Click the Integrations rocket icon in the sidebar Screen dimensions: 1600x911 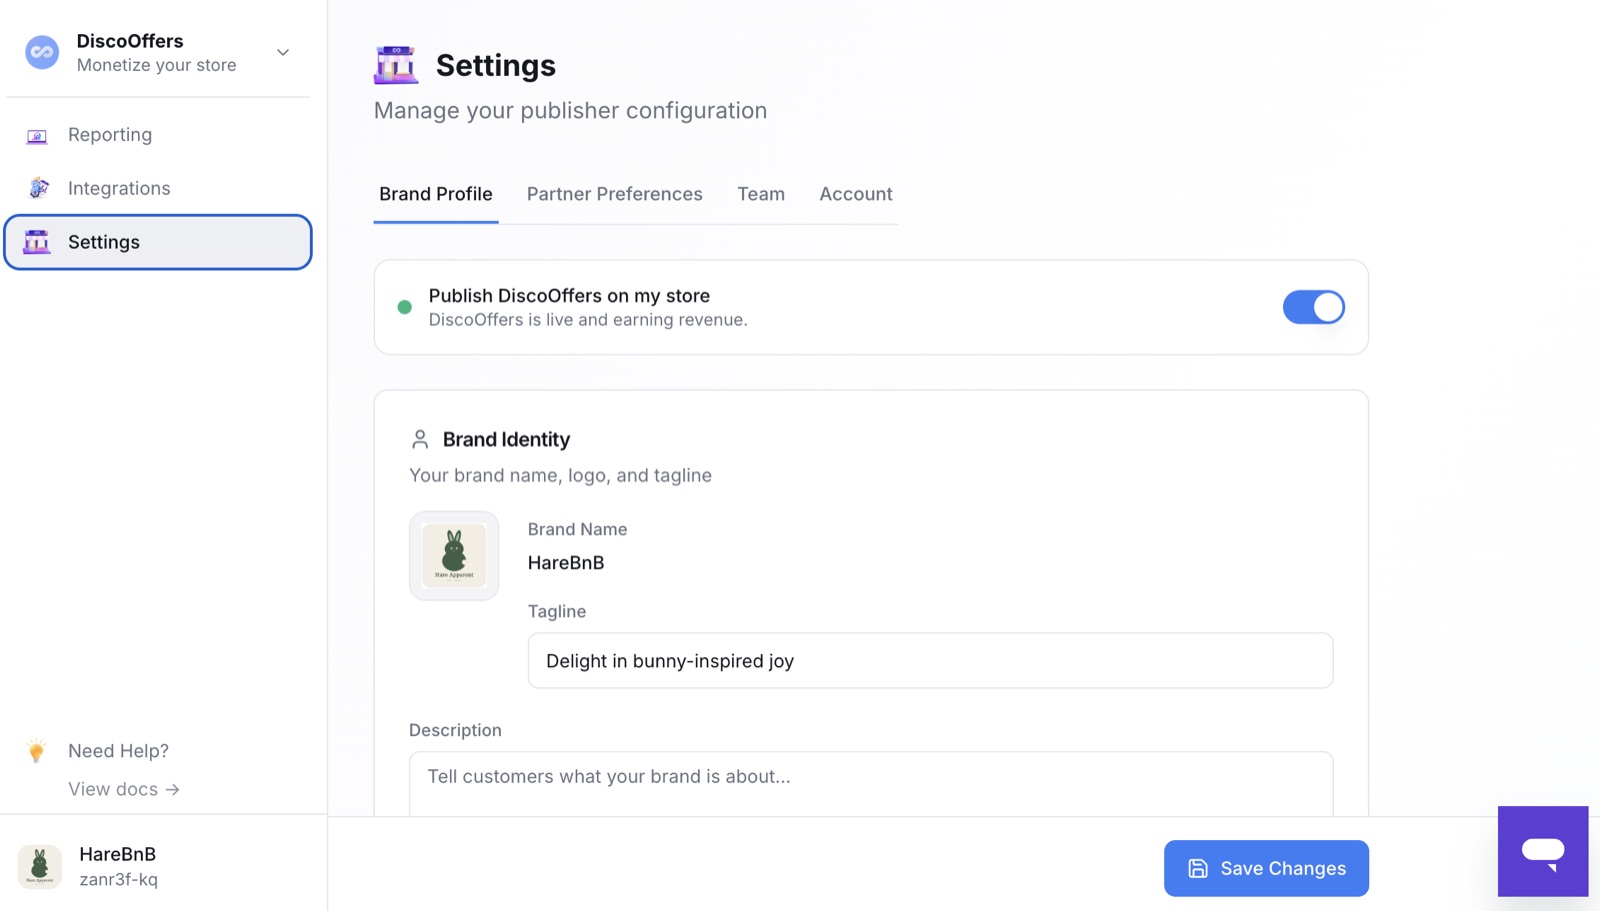pyautogui.click(x=38, y=188)
